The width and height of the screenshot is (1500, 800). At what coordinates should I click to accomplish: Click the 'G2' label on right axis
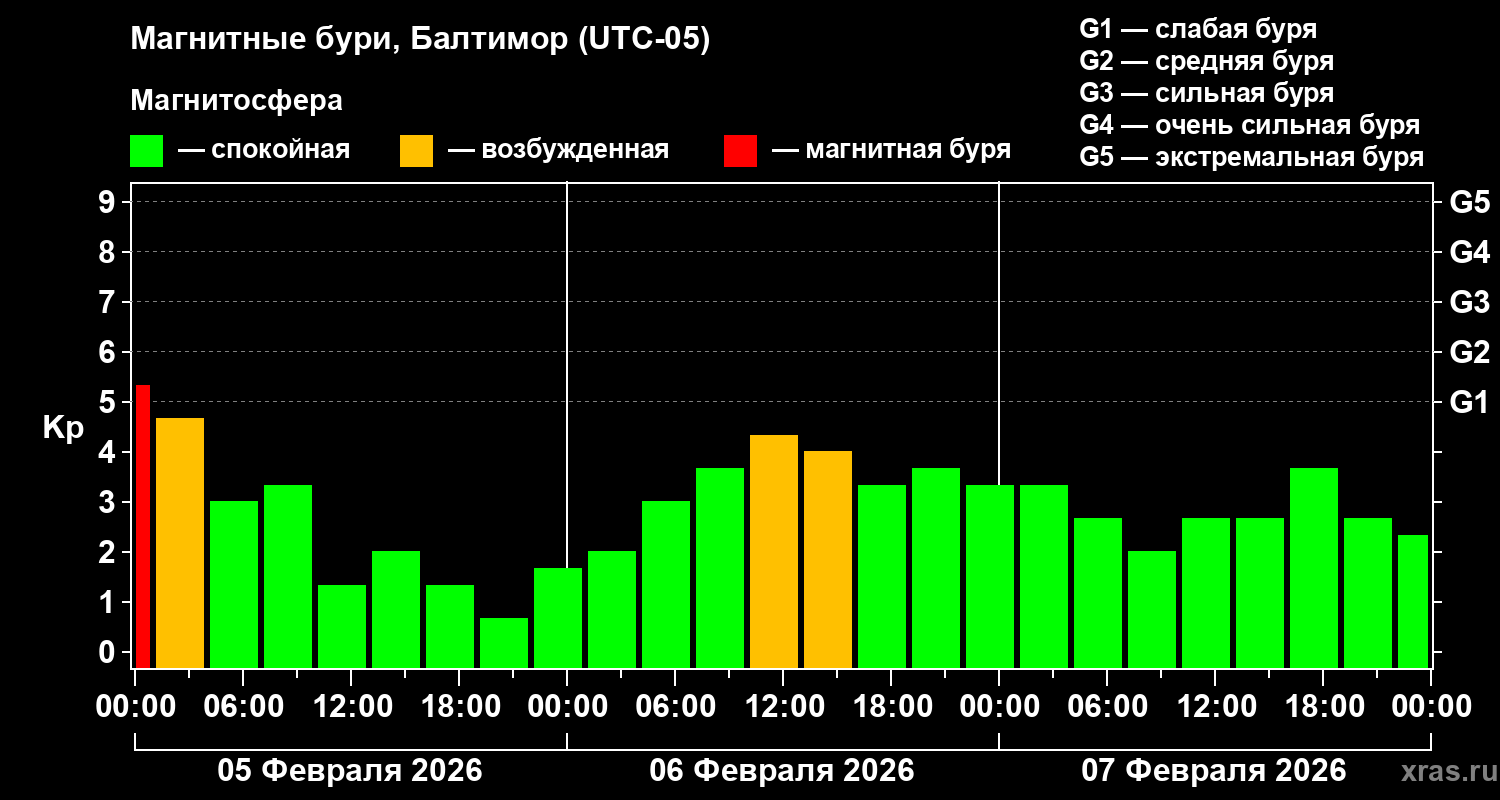1469,352
